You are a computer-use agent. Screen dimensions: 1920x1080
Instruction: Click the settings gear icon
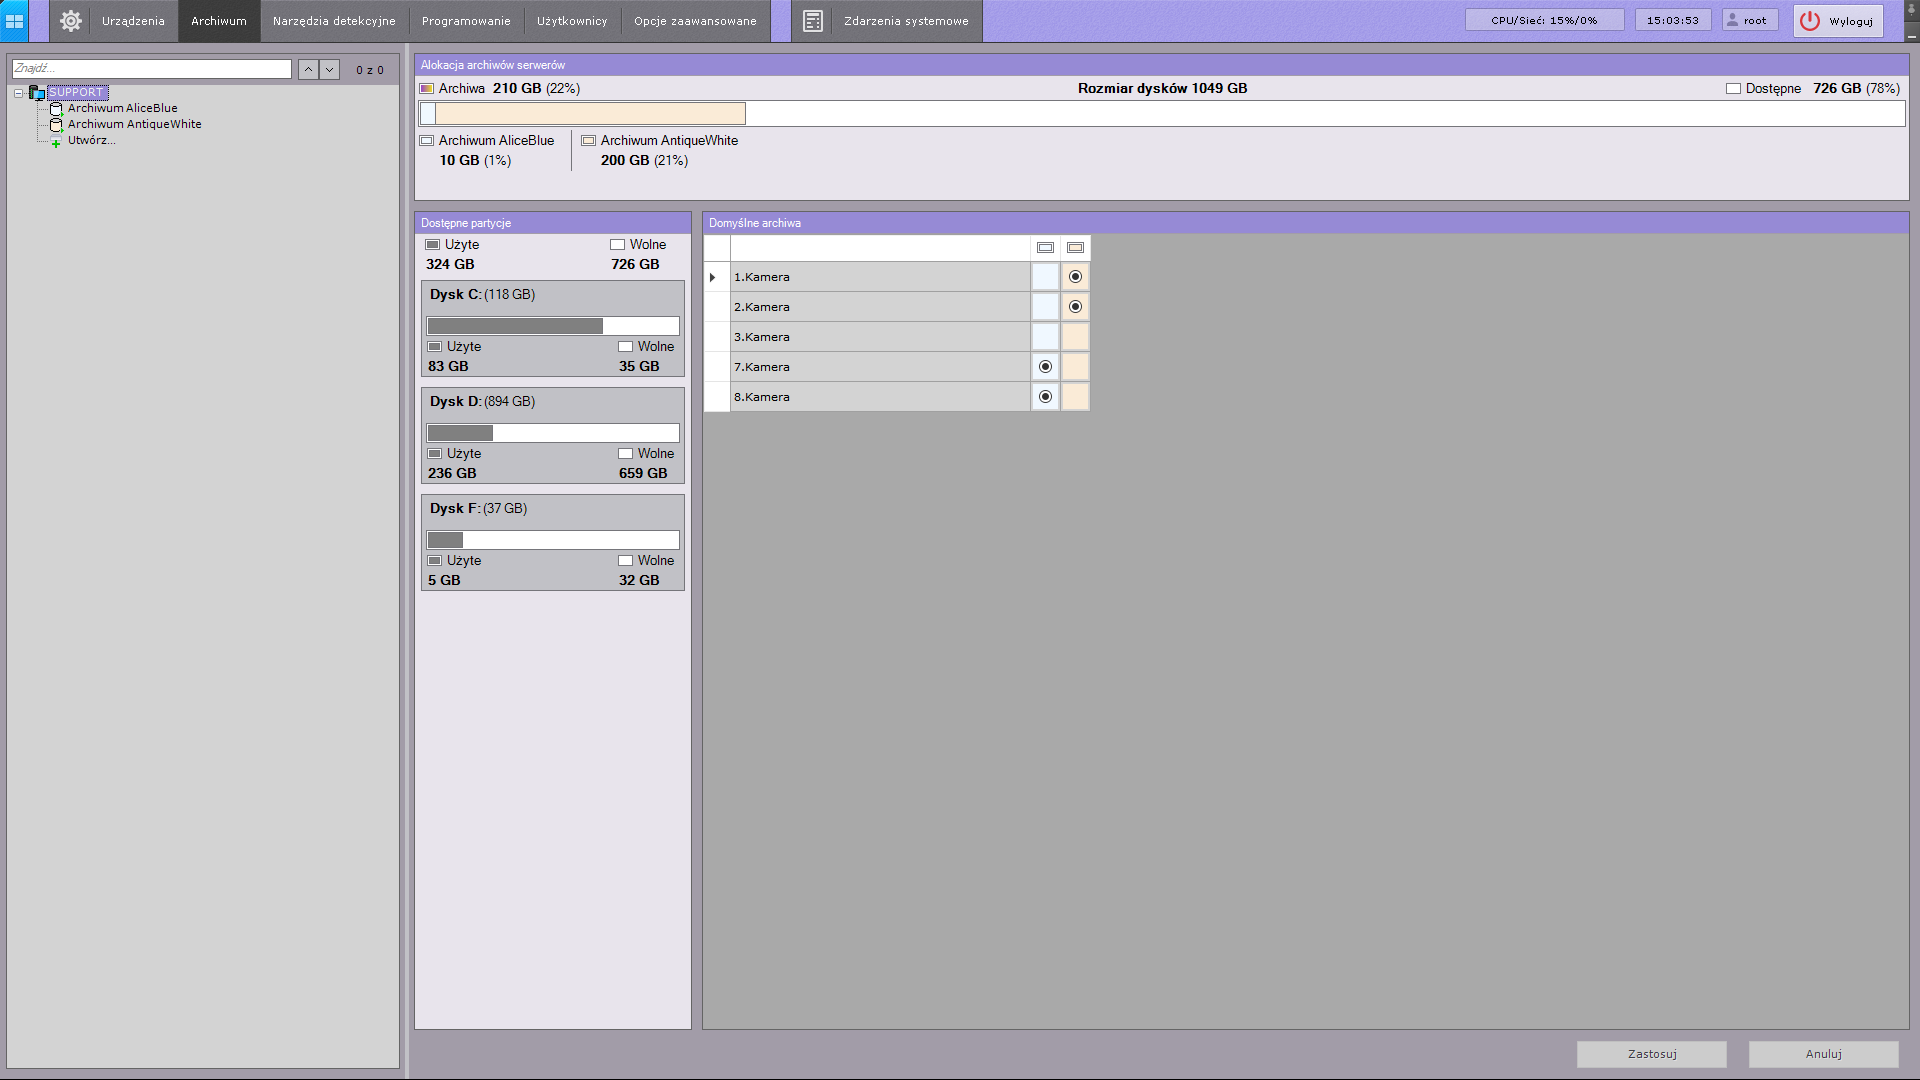[70, 21]
